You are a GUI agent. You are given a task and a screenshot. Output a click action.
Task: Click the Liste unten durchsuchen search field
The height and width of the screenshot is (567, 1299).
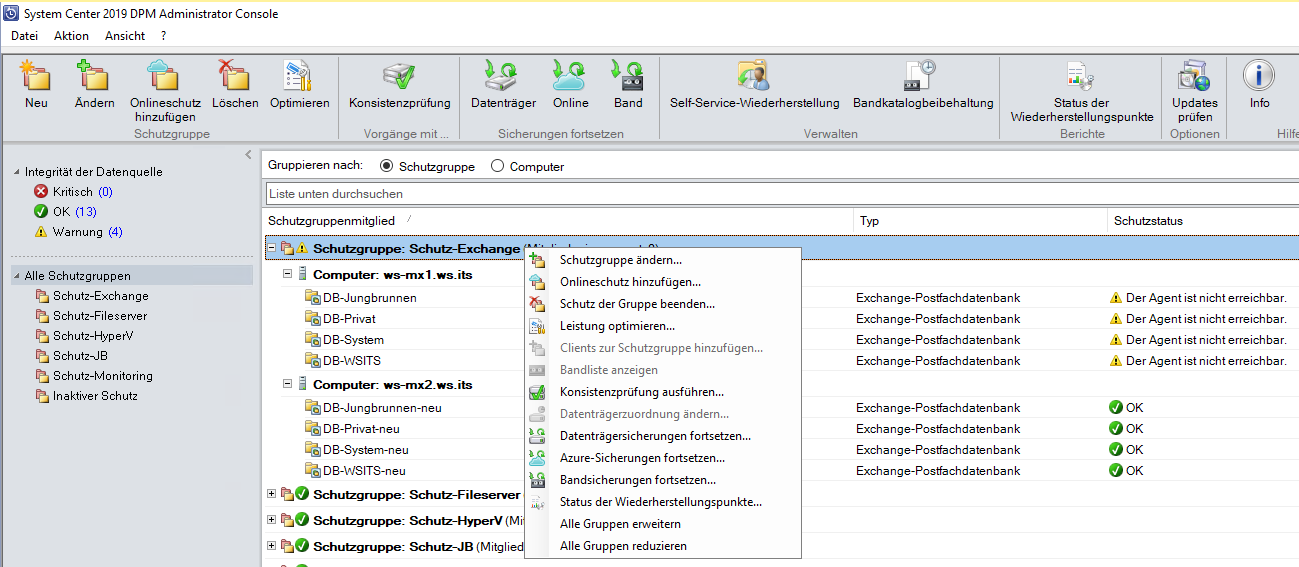[x=782, y=193]
